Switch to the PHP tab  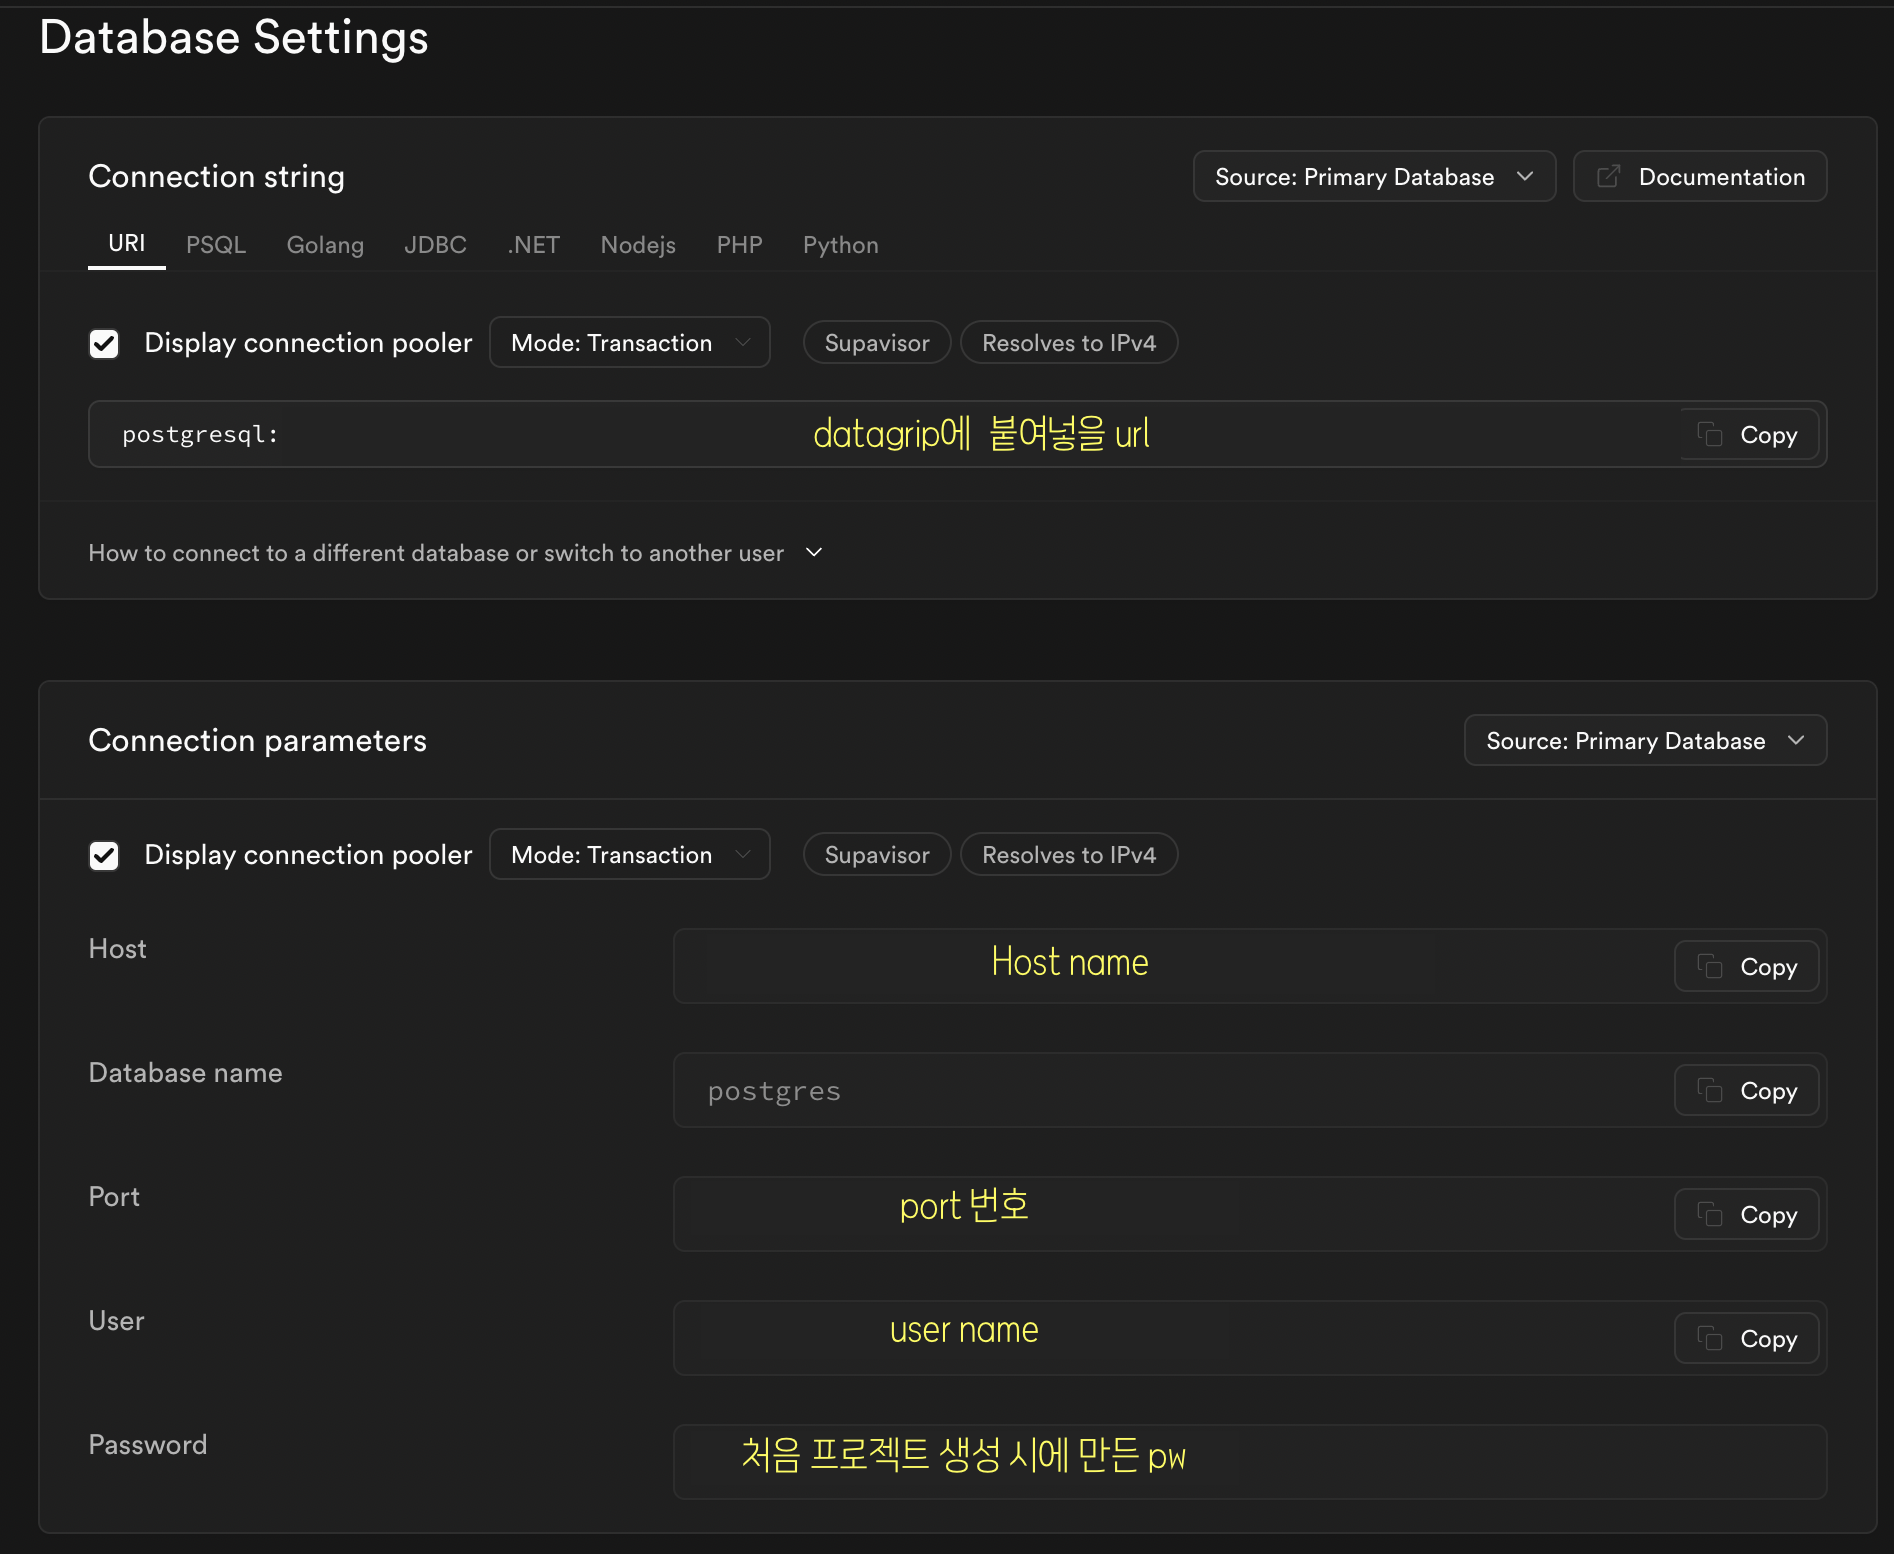(739, 245)
